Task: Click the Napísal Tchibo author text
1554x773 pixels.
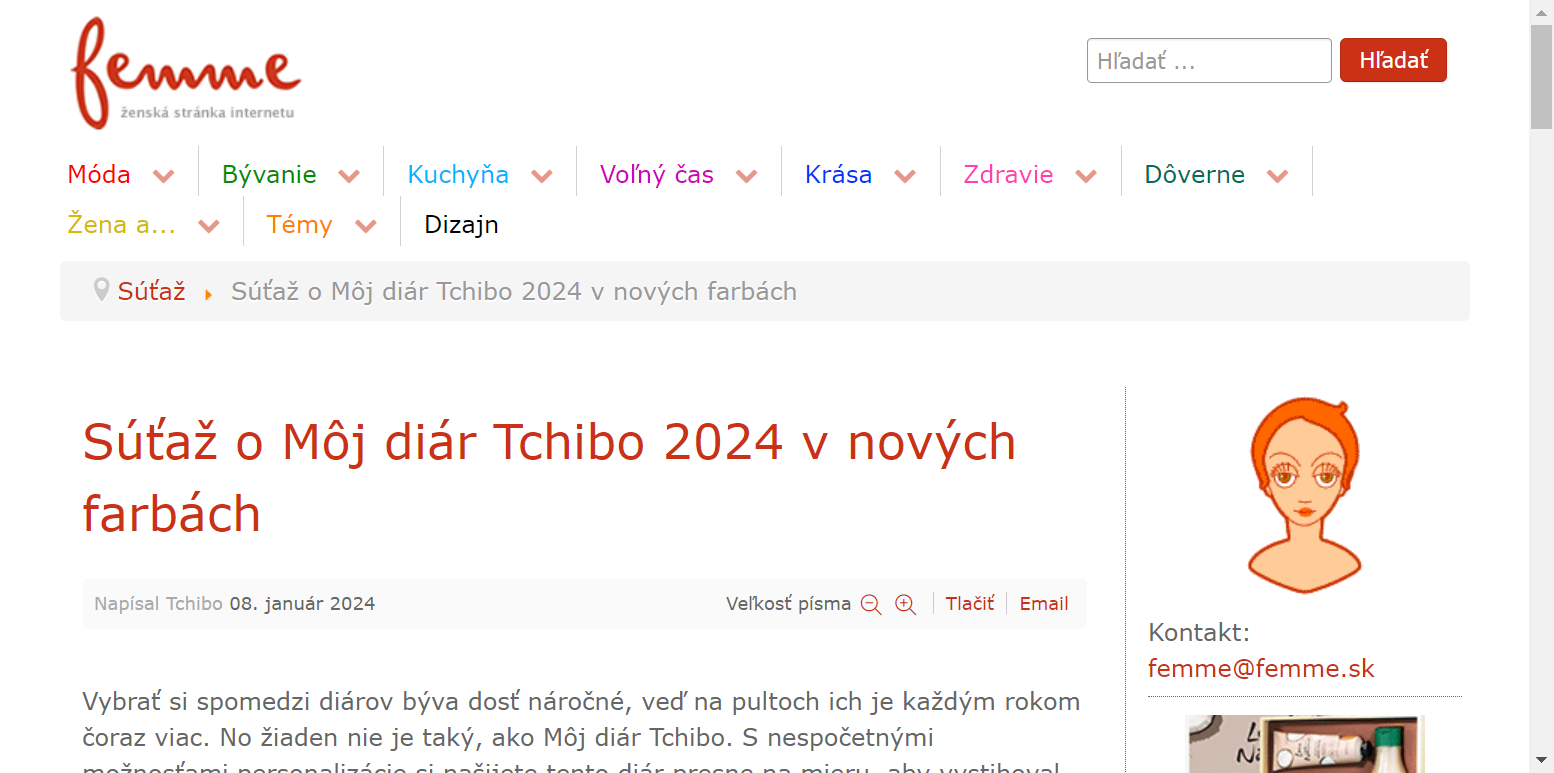Action: 158,603
